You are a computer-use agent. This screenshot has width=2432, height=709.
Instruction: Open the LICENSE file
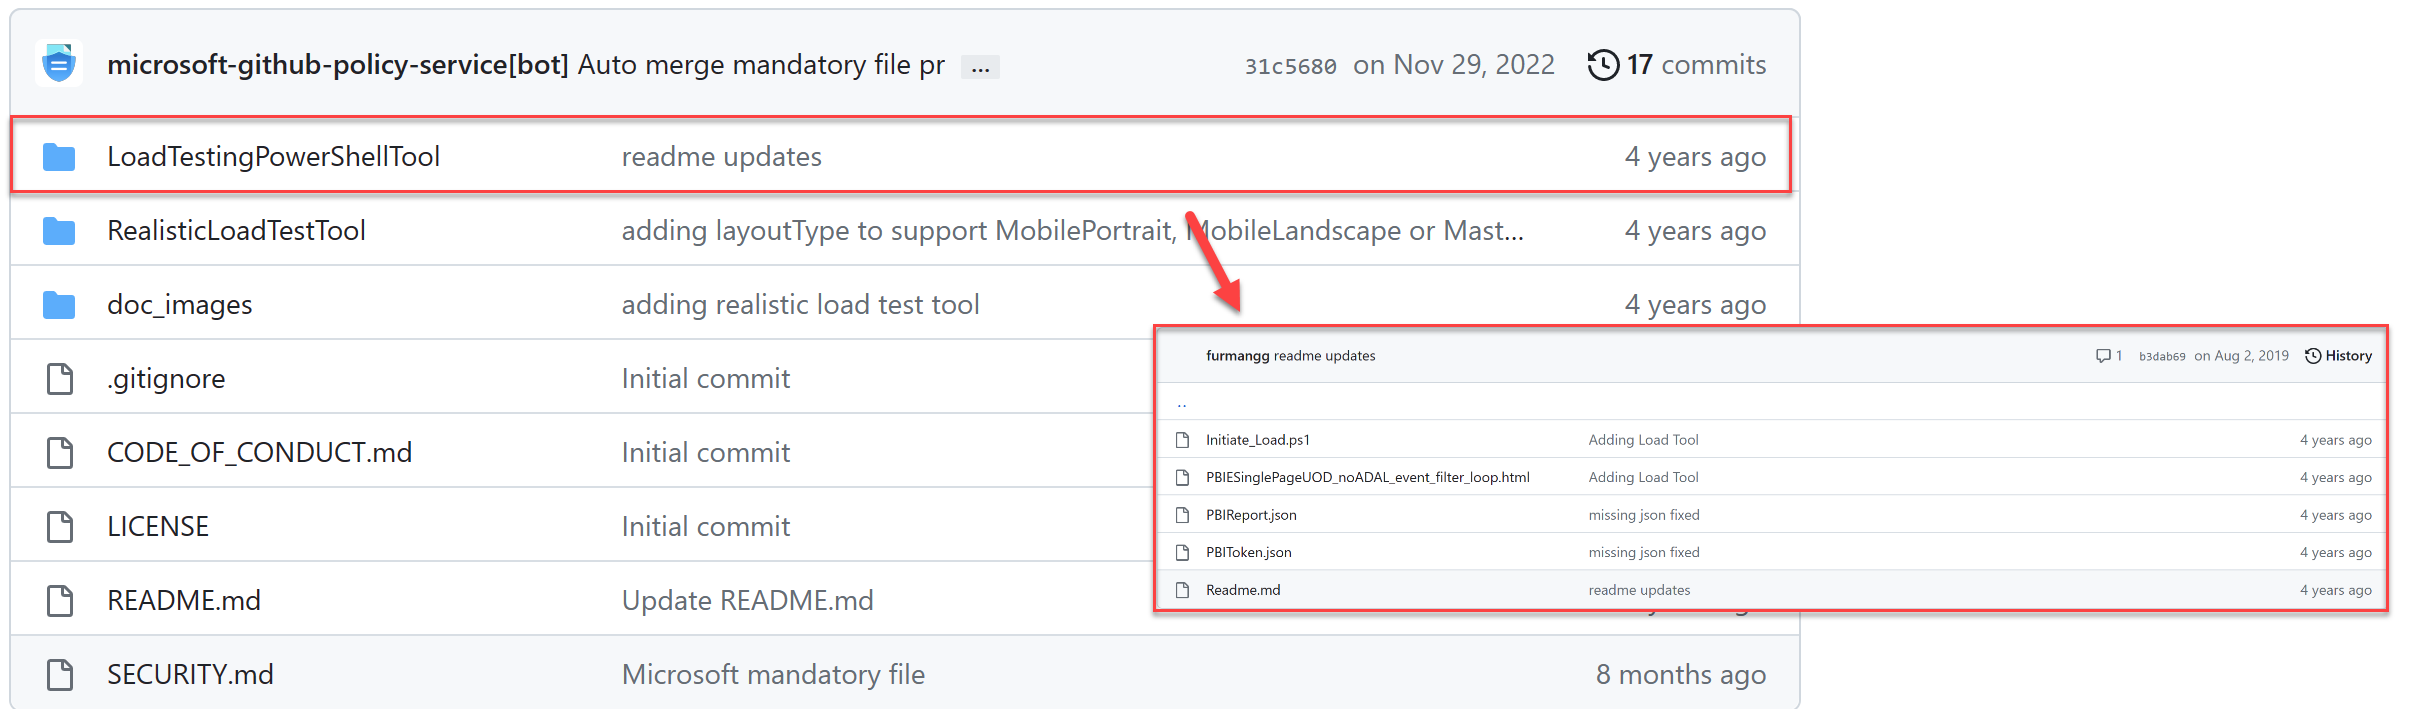click(158, 527)
